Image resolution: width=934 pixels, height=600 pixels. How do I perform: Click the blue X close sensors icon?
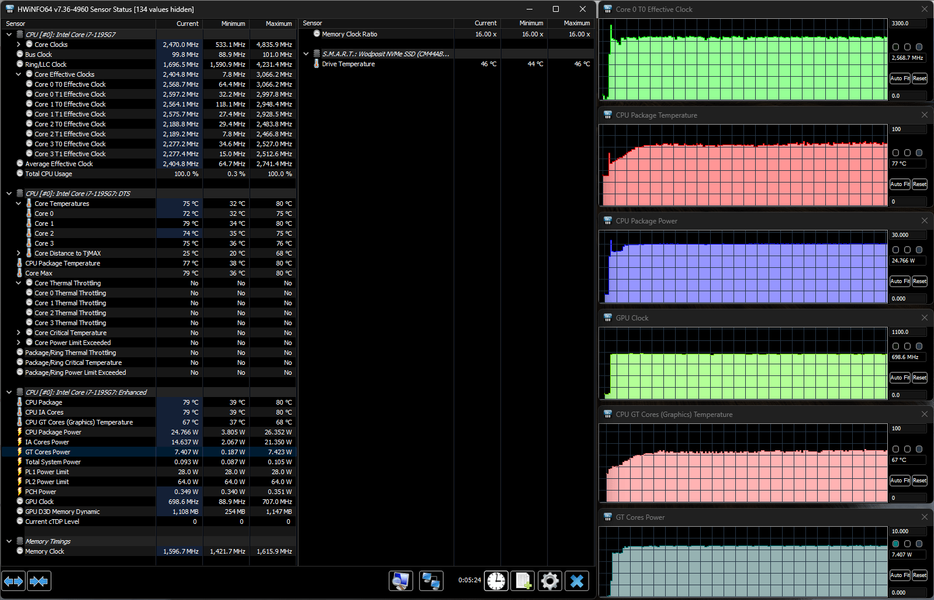coord(577,580)
